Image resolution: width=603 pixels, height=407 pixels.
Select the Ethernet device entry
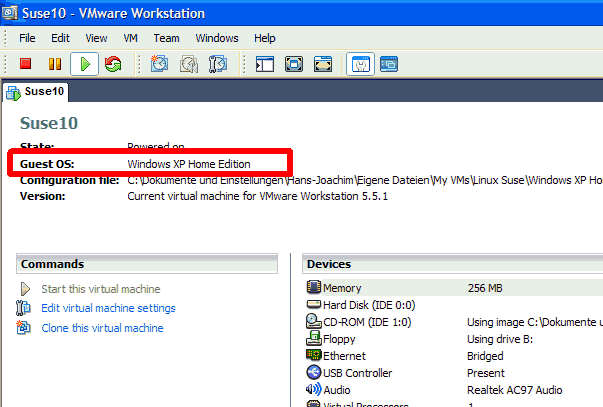pyautogui.click(x=344, y=356)
